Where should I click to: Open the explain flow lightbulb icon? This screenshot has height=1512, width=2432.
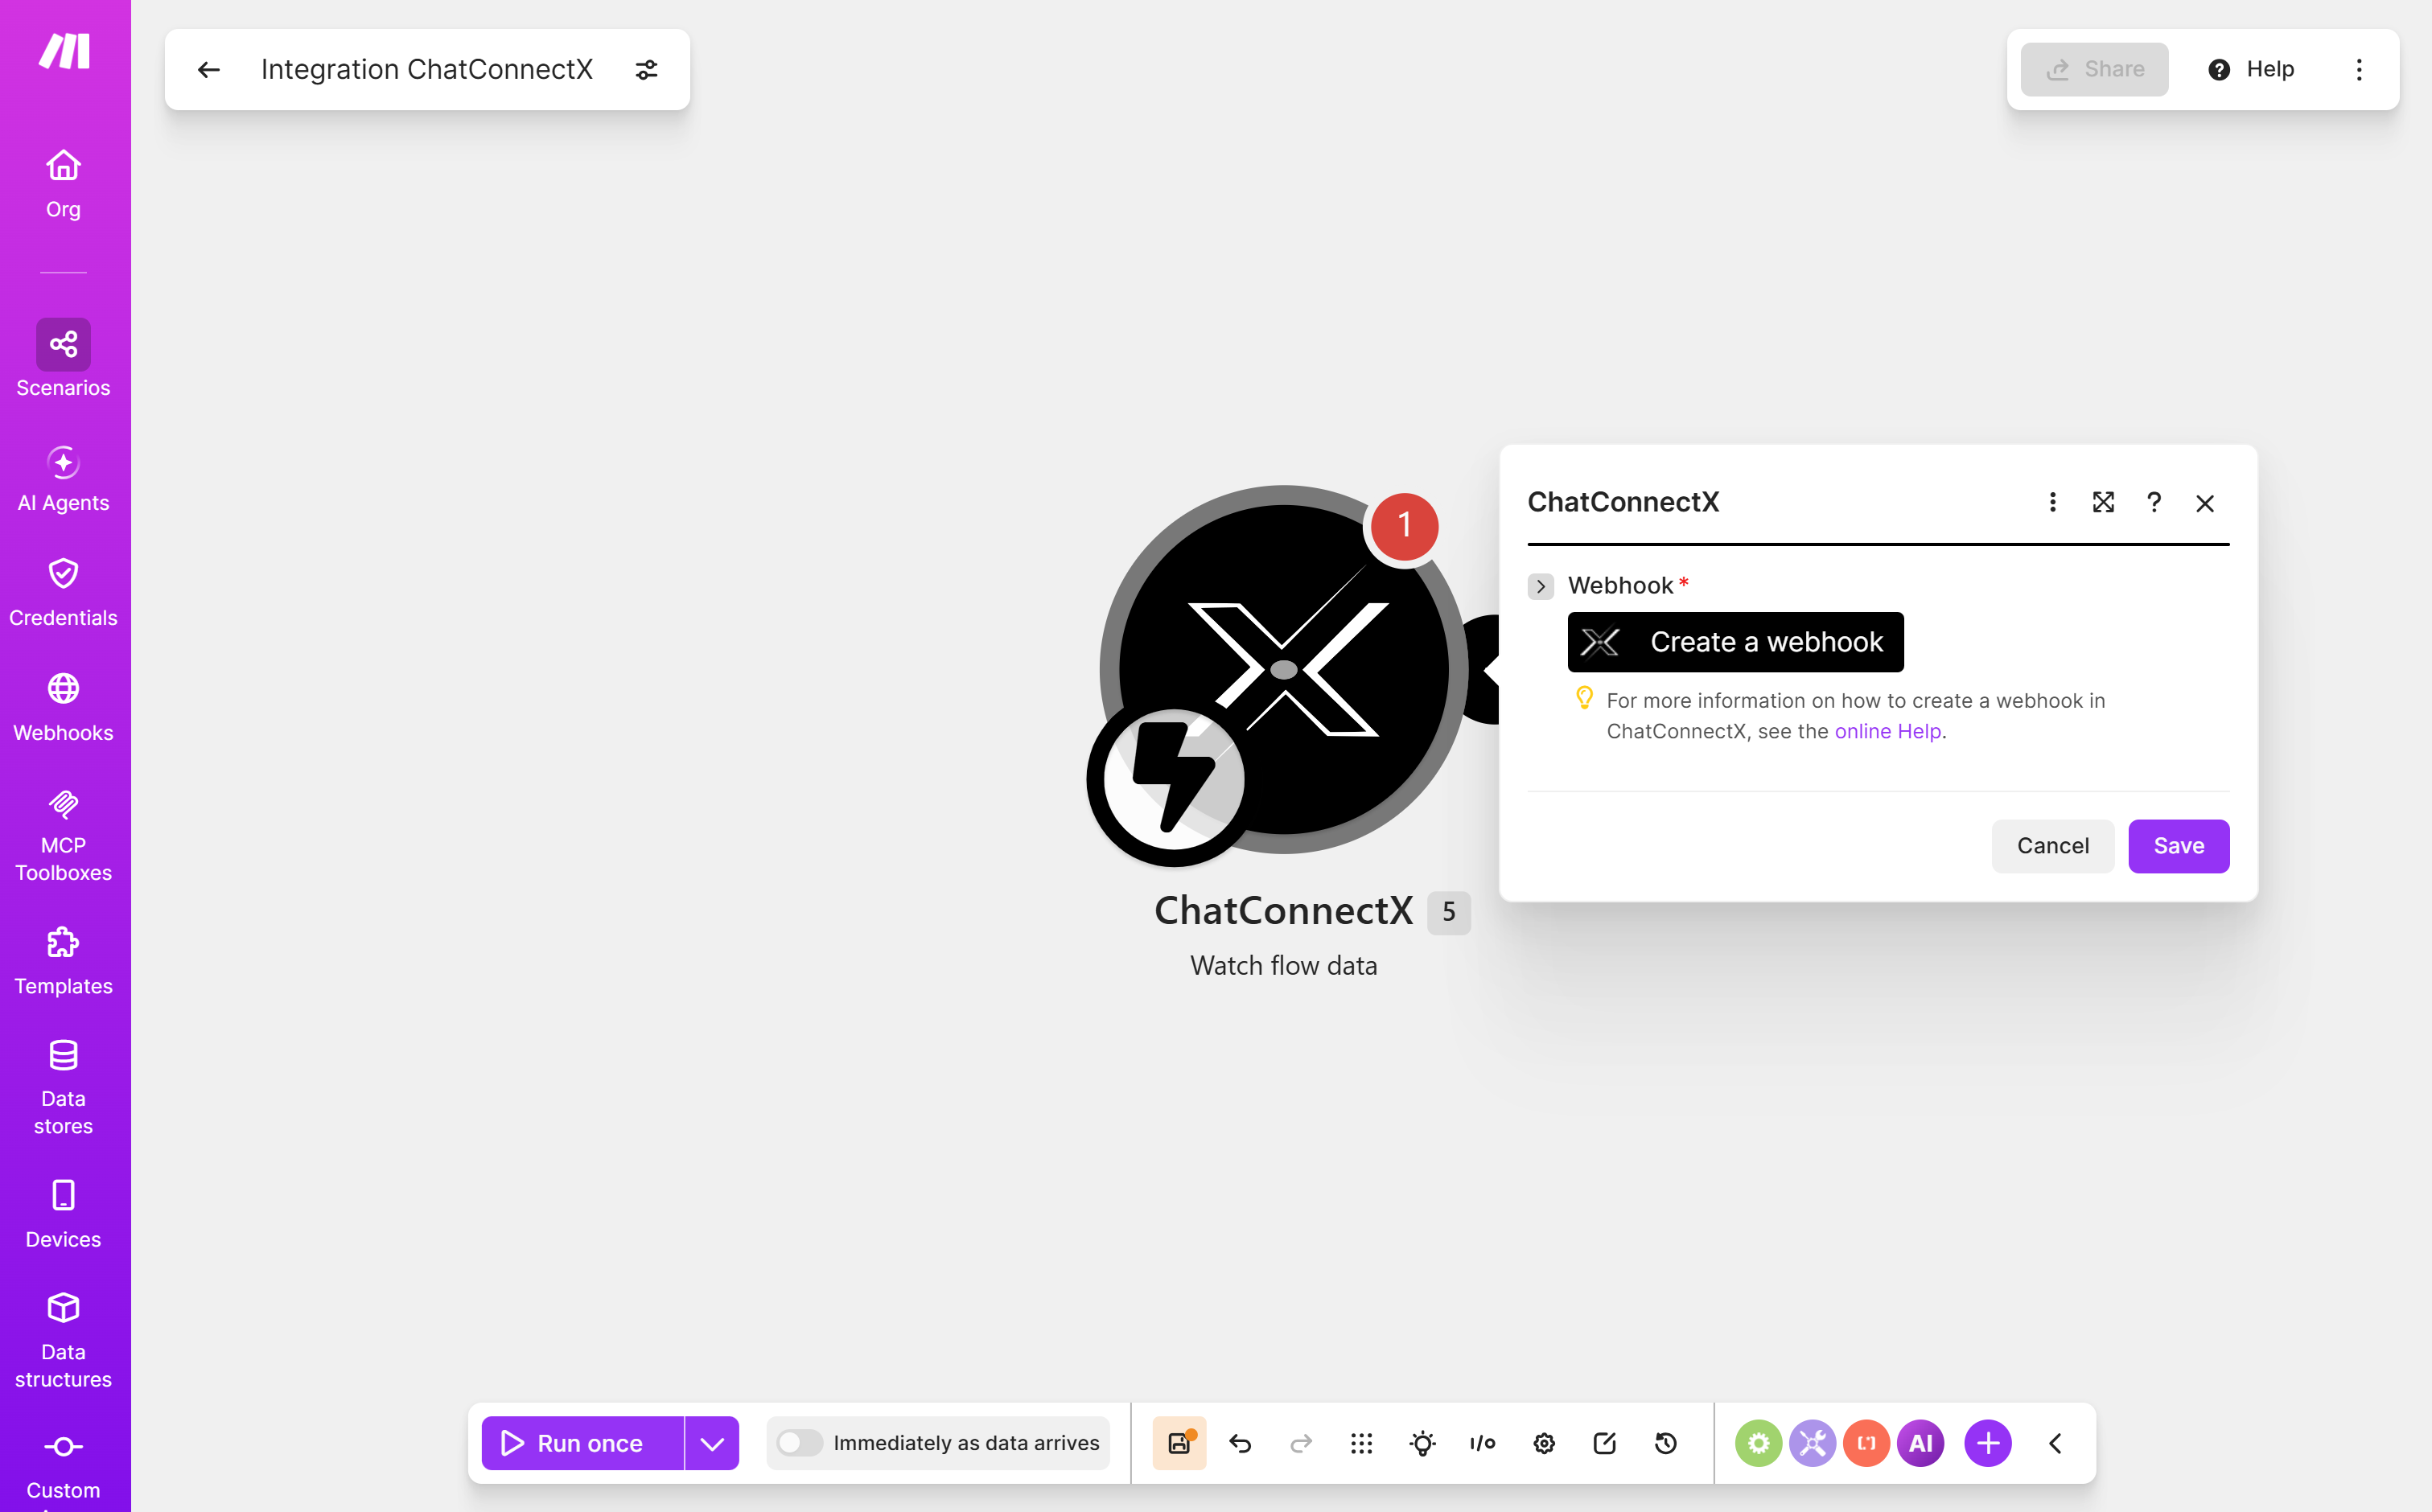point(1422,1443)
